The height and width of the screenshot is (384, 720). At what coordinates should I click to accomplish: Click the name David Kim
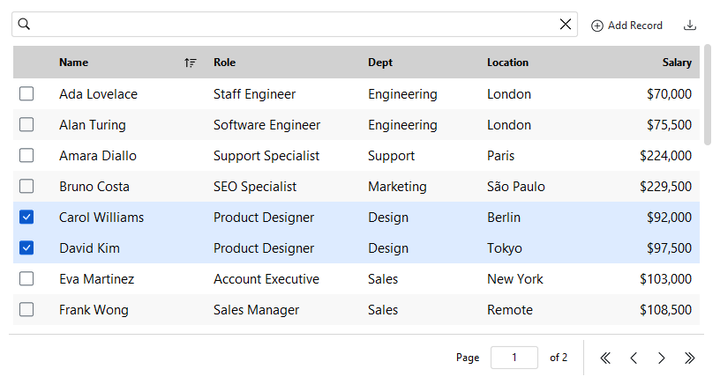point(90,248)
